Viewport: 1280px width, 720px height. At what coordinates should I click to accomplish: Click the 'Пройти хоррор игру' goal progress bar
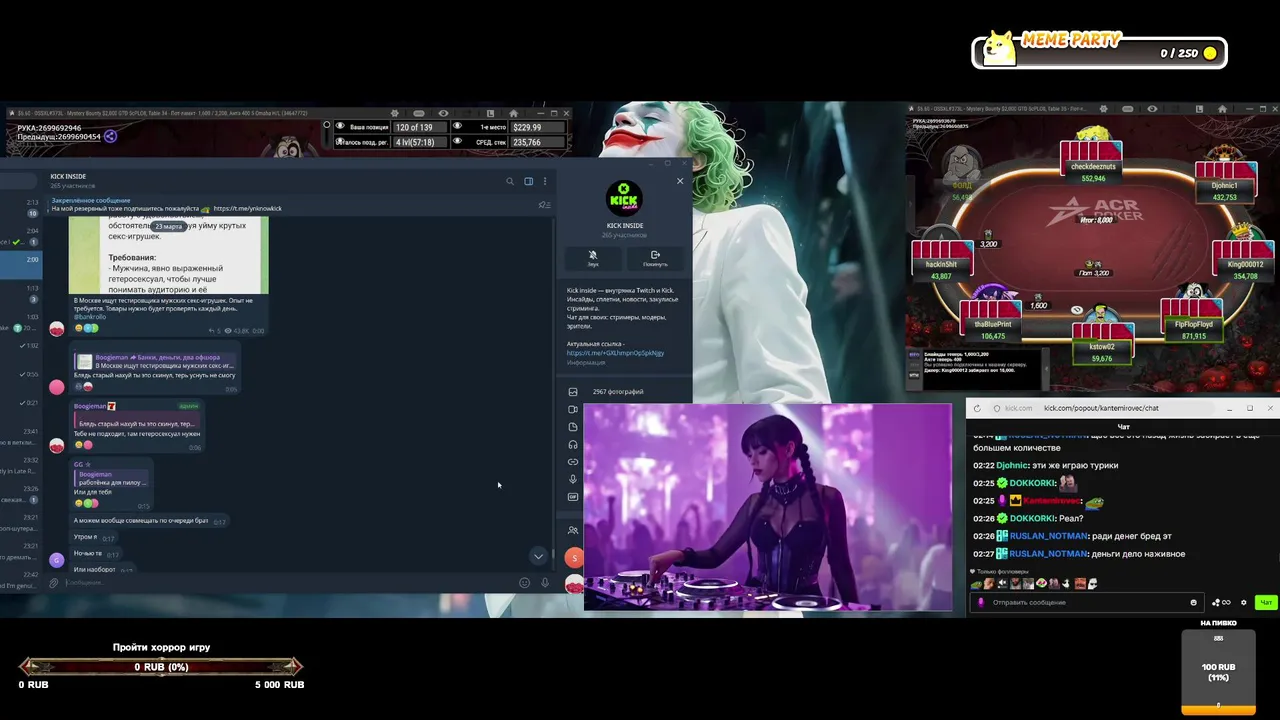pos(161,666)
